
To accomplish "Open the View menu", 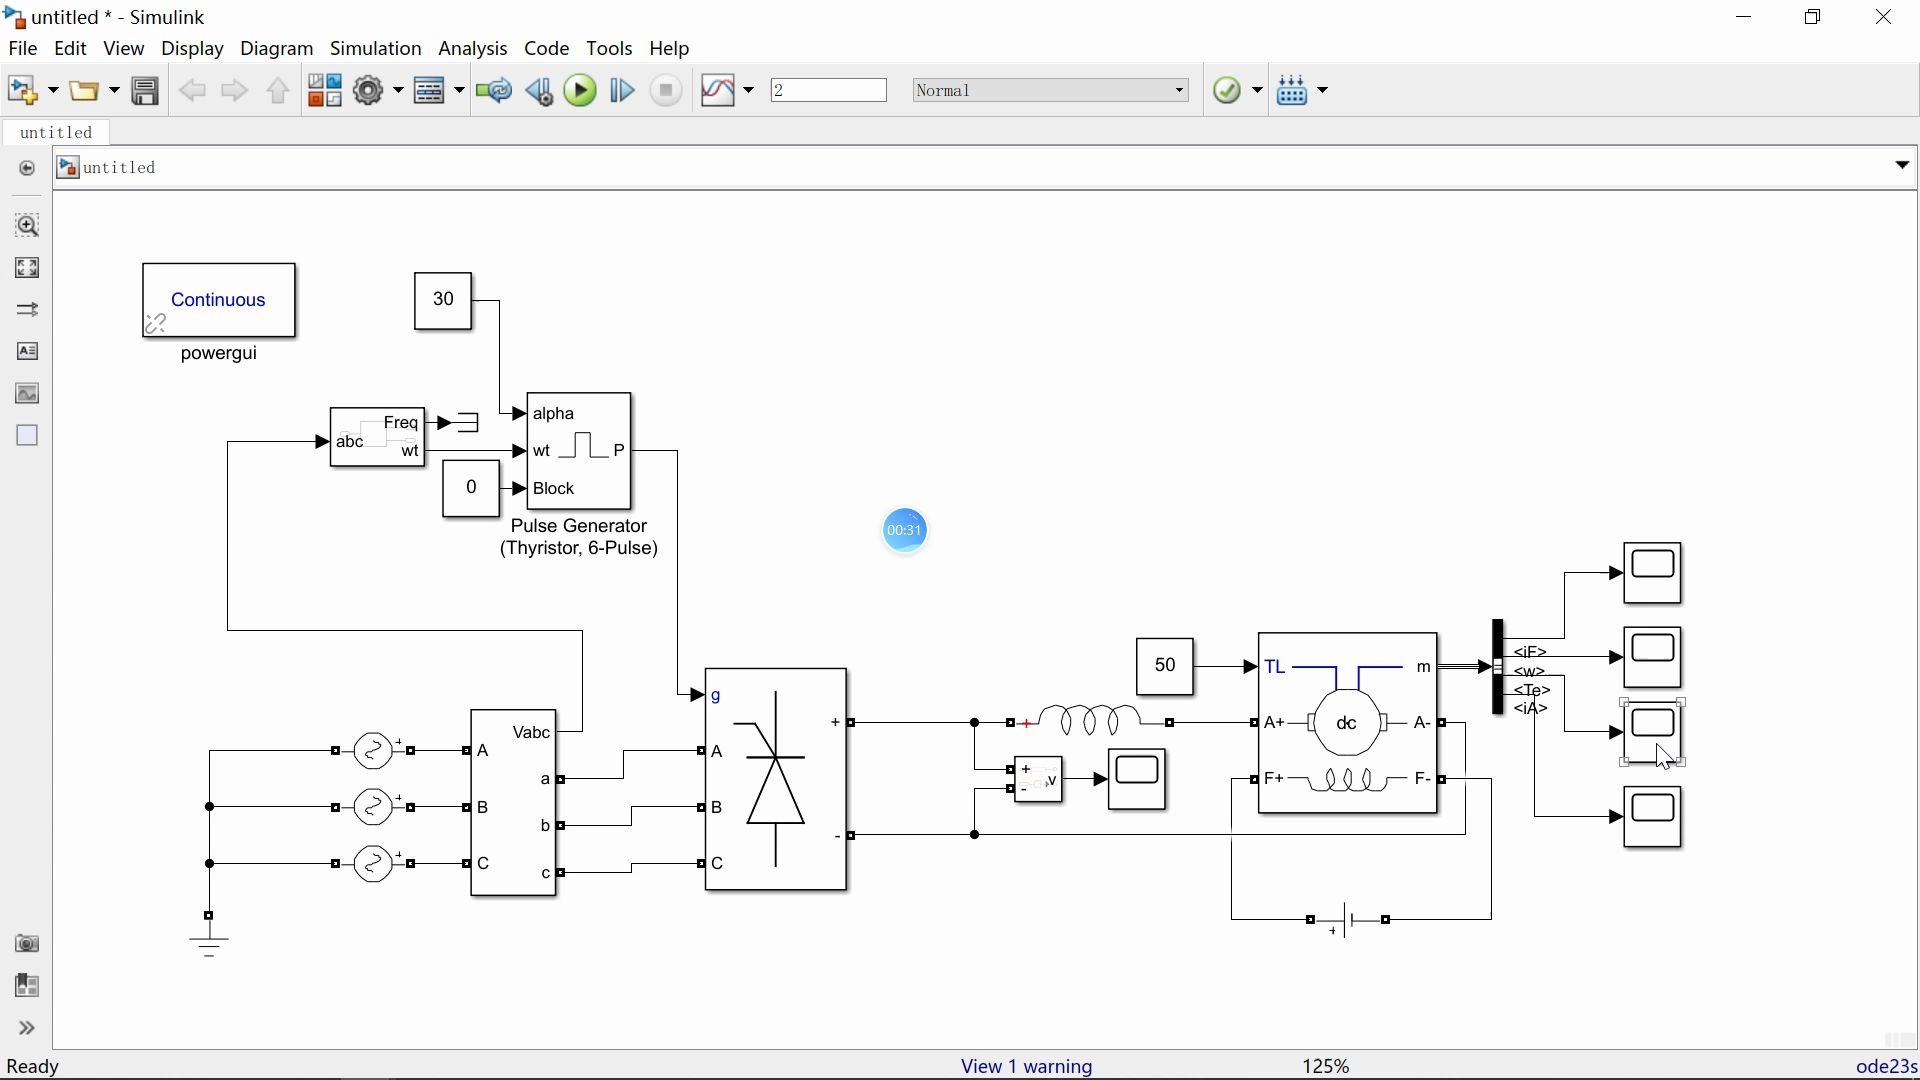I will 124,48.
